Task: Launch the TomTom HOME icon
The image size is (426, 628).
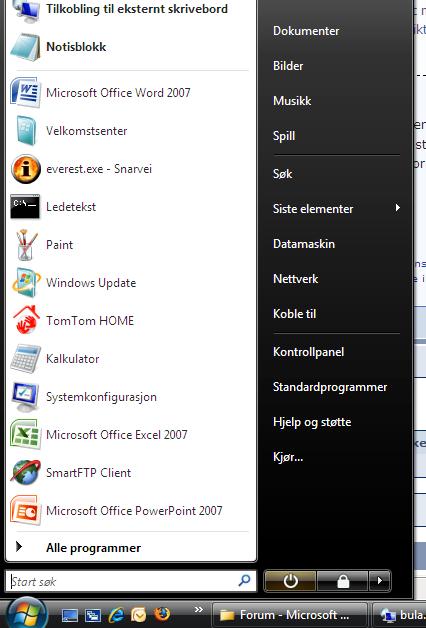Action: click(26, 320)
